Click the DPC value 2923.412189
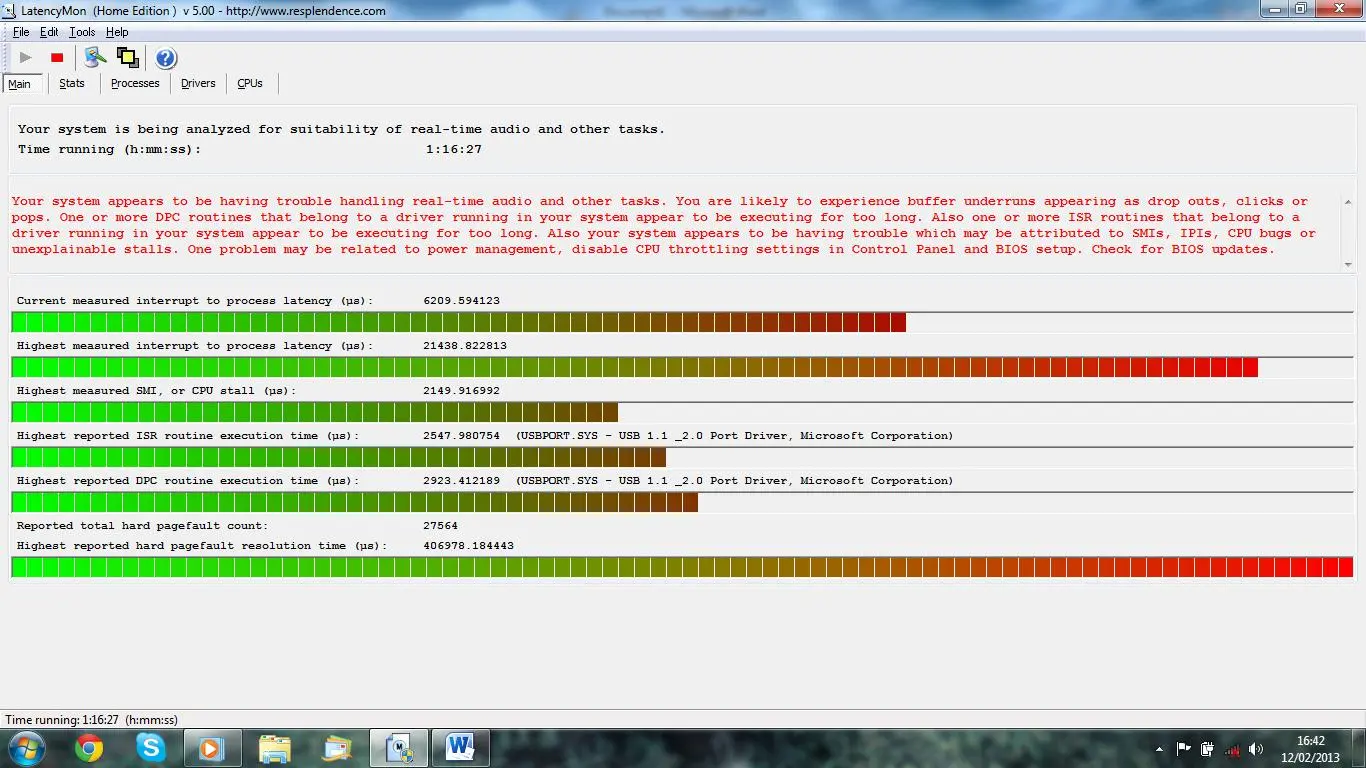This screenshot has height=768, width=1366. (x=461, y=481)
